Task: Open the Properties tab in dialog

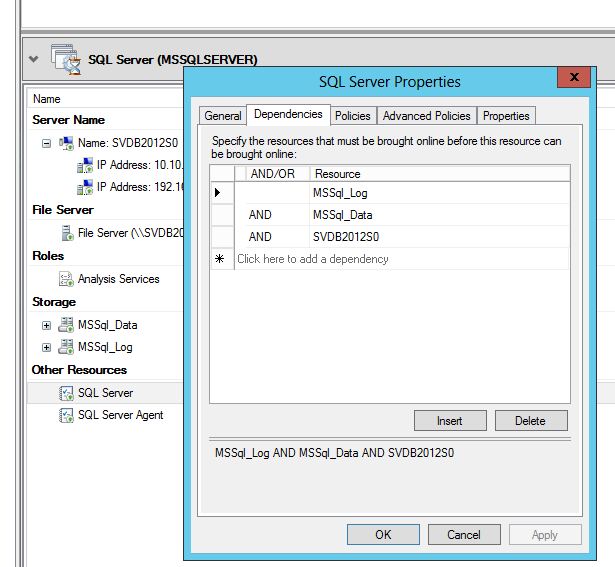Action: pos(506,116)
